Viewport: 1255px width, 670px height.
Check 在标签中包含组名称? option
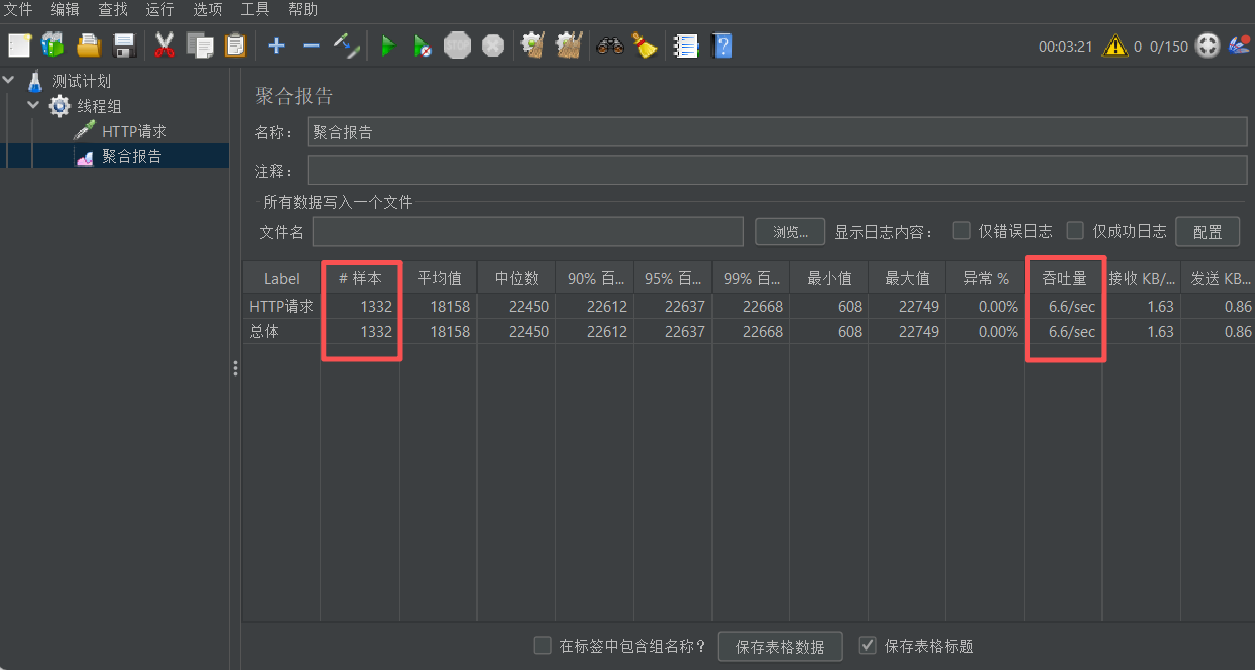pyautogui.click(x=542, y=646)
